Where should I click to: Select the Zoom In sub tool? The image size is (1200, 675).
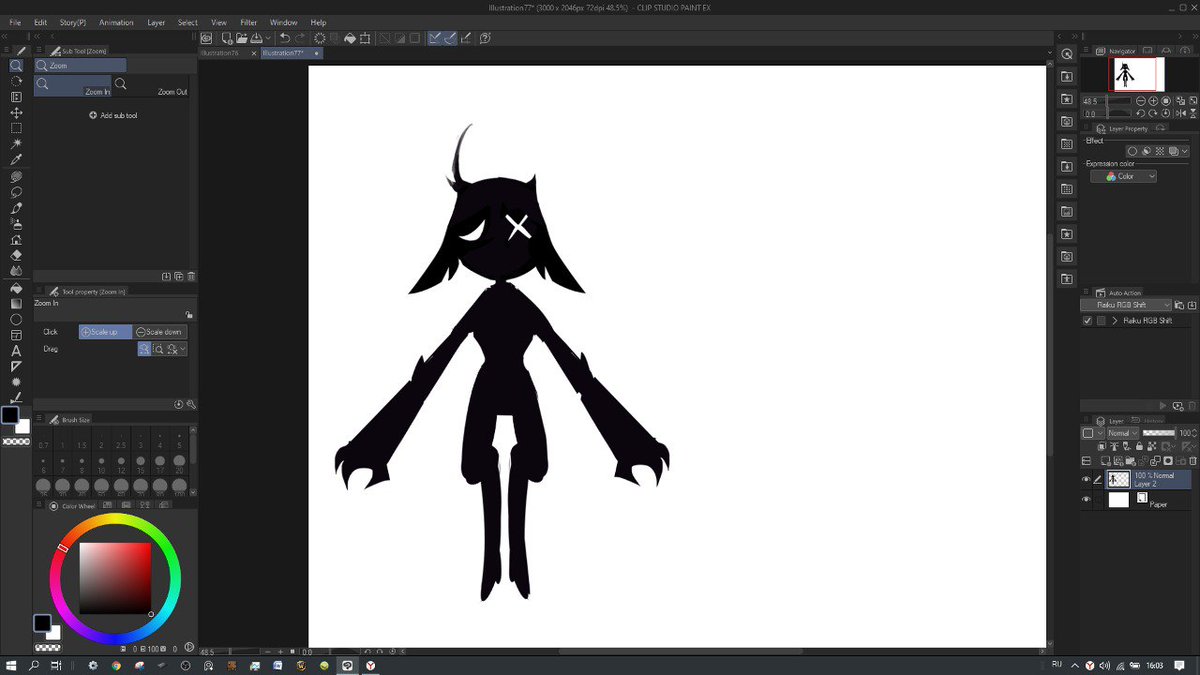(73, 86)
